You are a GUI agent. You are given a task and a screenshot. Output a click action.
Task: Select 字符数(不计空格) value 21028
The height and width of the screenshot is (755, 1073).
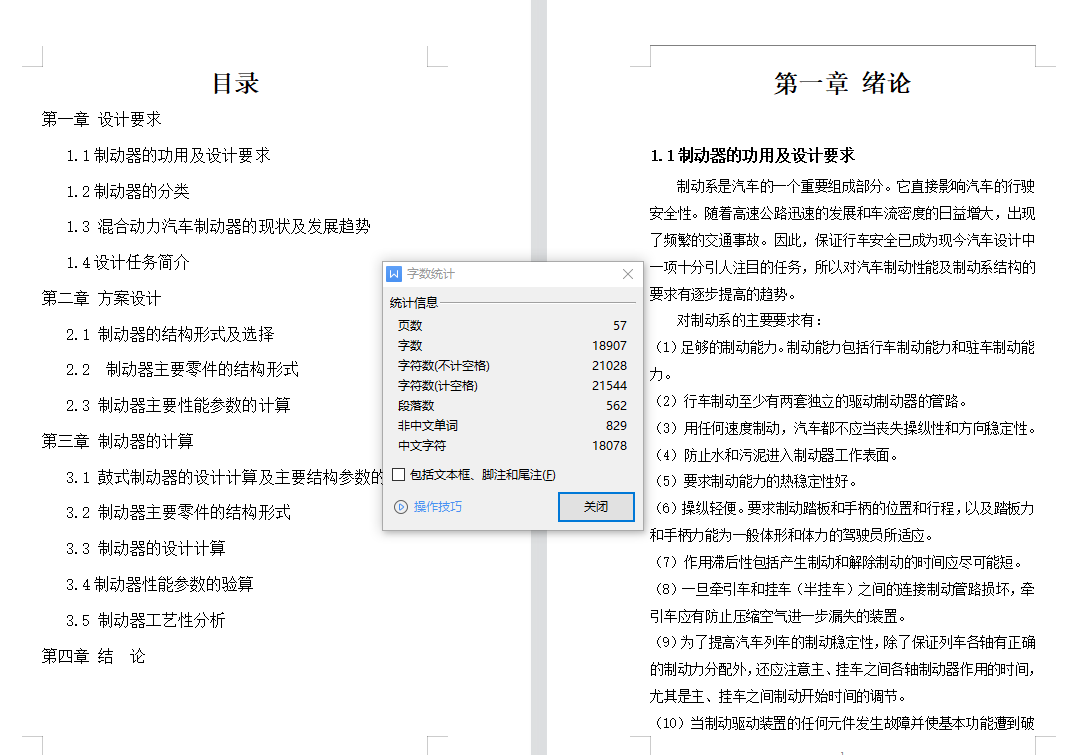pyautogui.click(x=609, y=366)
